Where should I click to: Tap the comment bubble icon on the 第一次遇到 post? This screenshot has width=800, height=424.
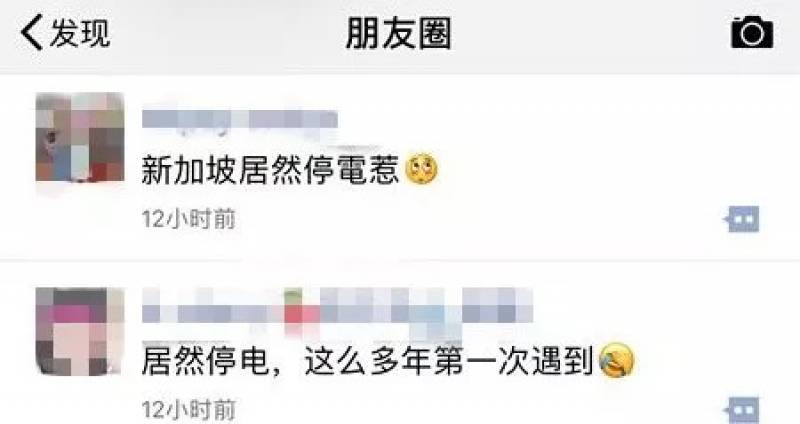(742, 410)
